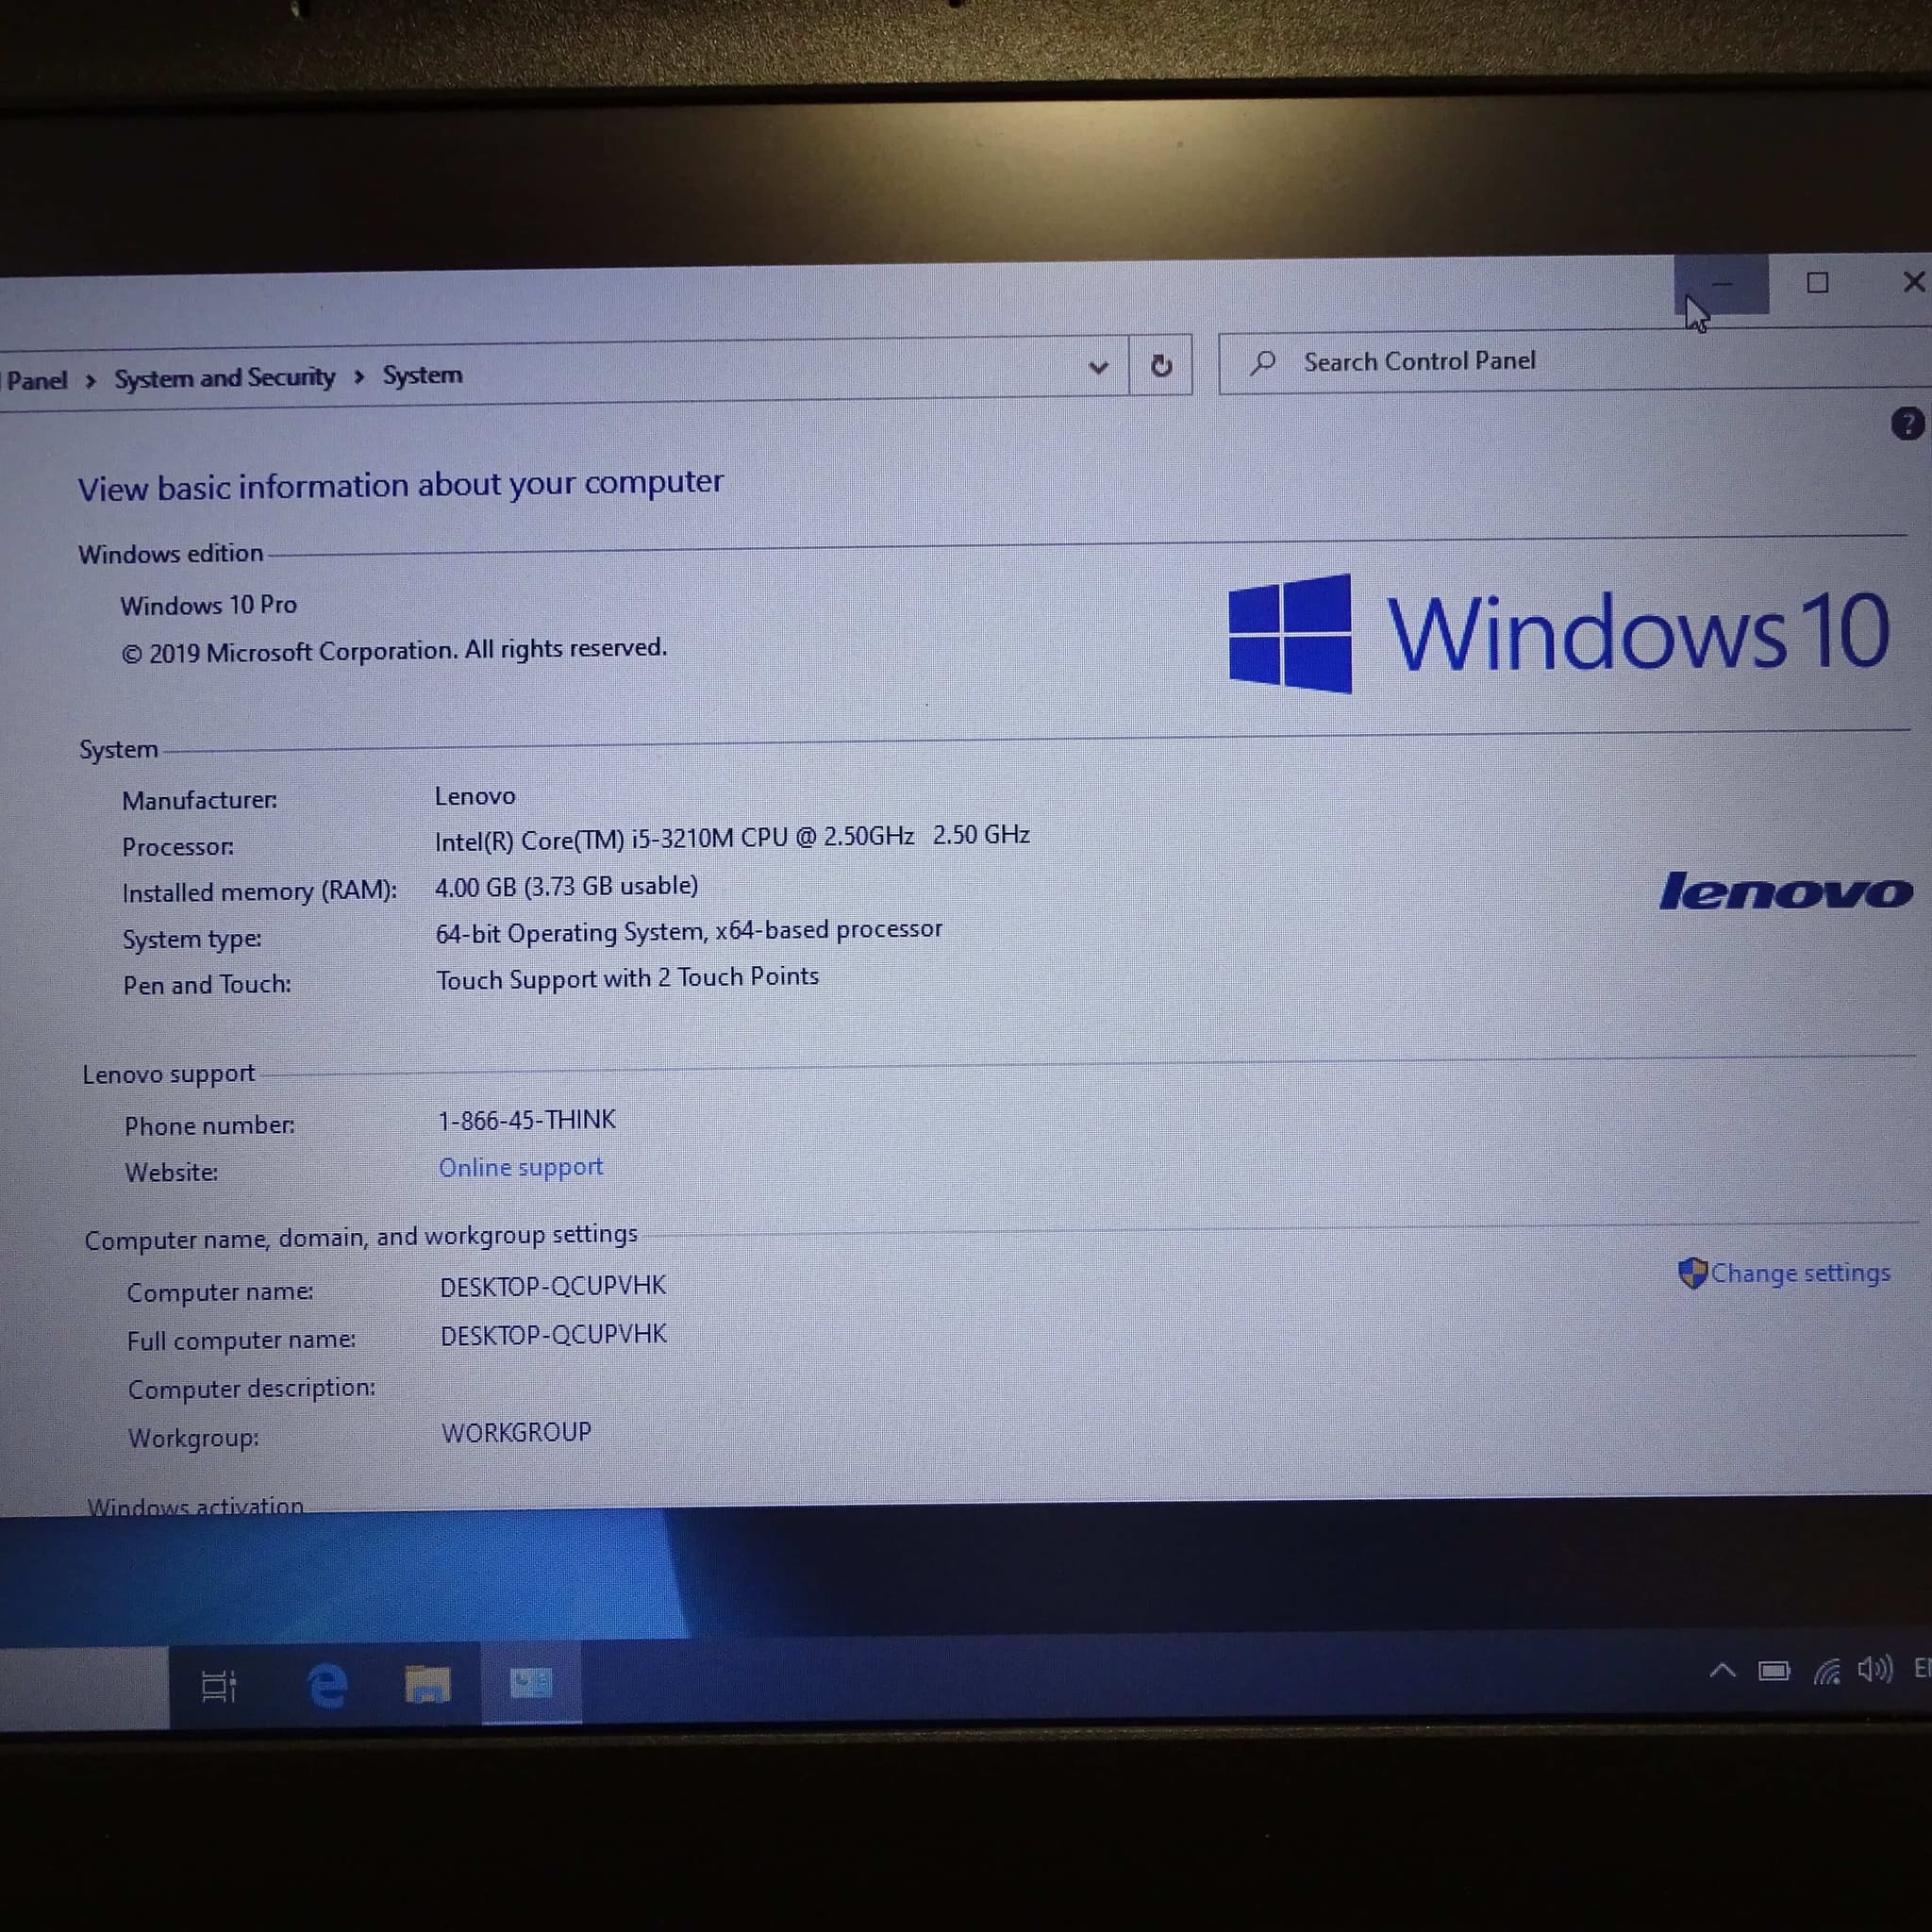Screen dimensions: 1932x1932
Task: Open the chevron after Panel breadcrumb
Action: coord(90,381)
